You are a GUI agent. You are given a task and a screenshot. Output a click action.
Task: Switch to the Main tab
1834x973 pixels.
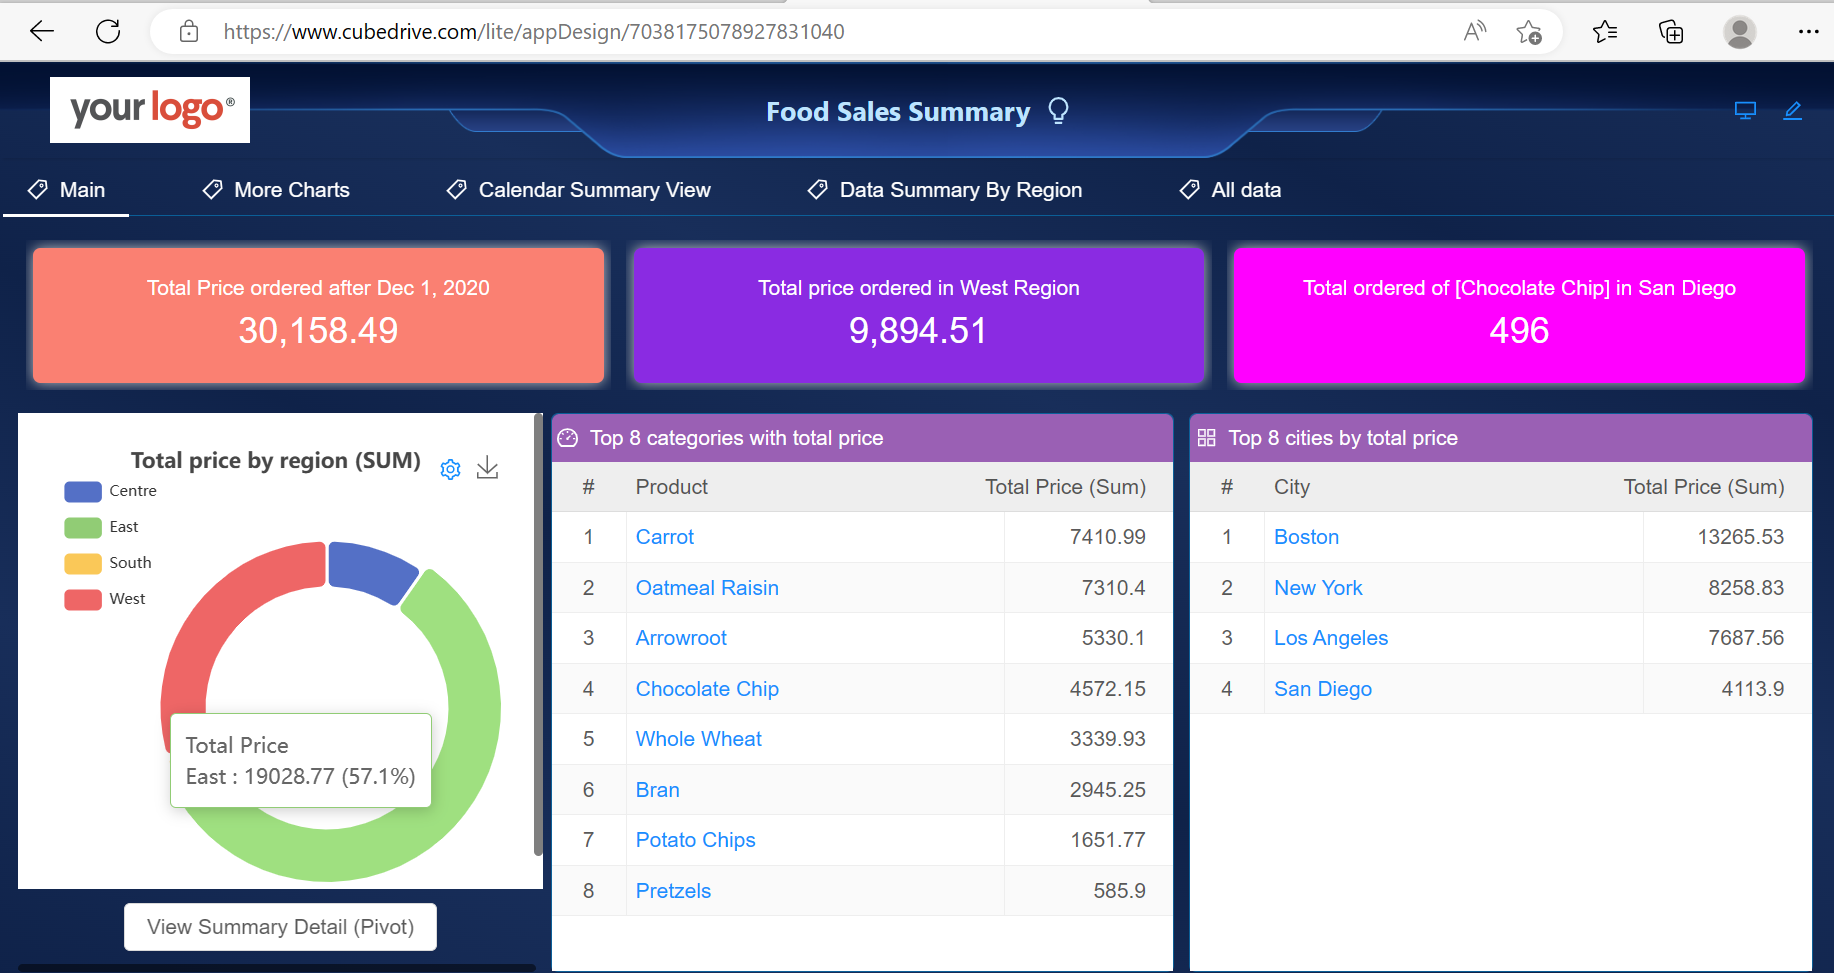click(x=66, y=190)
